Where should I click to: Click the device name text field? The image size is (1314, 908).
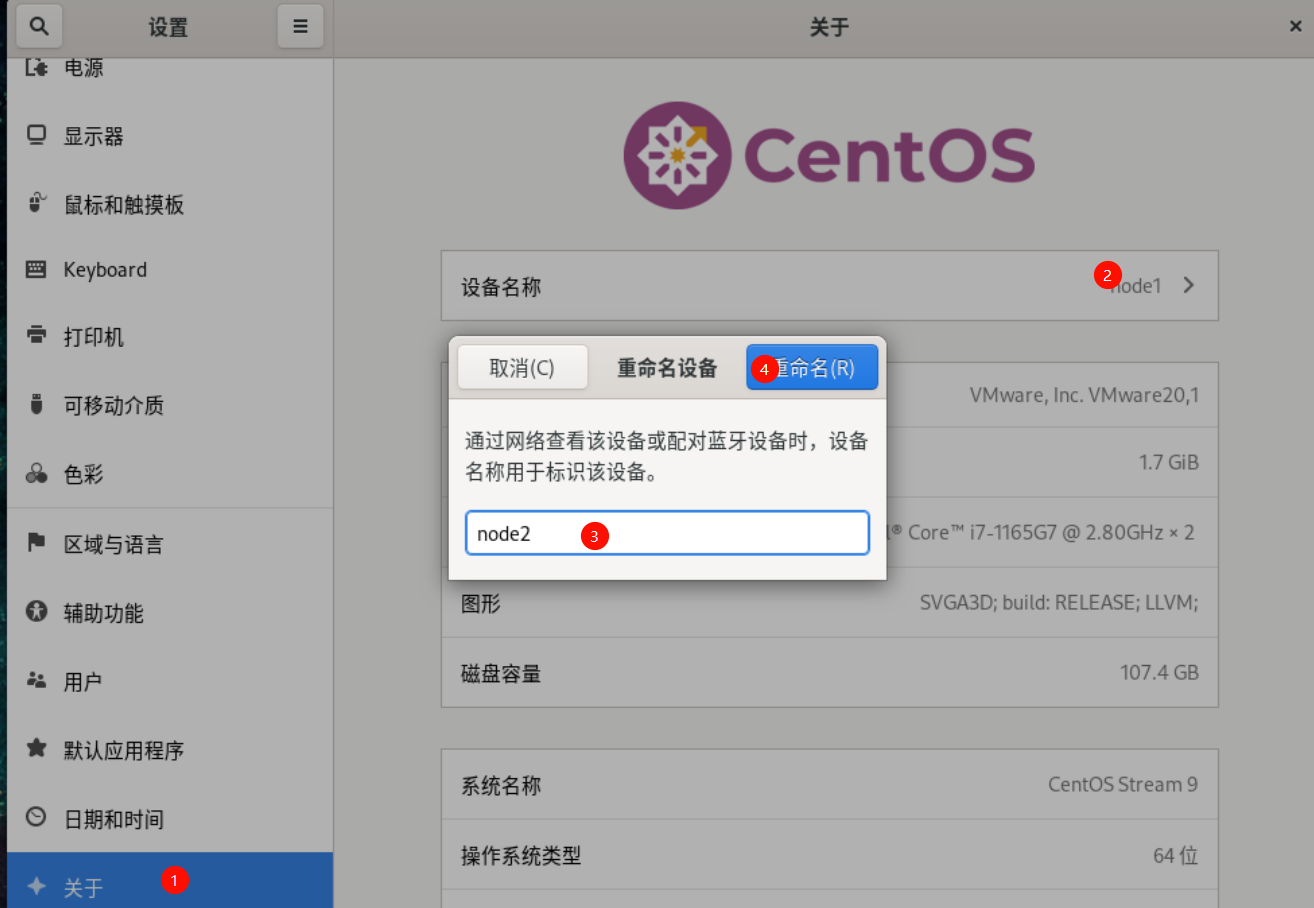coord(667,533)
